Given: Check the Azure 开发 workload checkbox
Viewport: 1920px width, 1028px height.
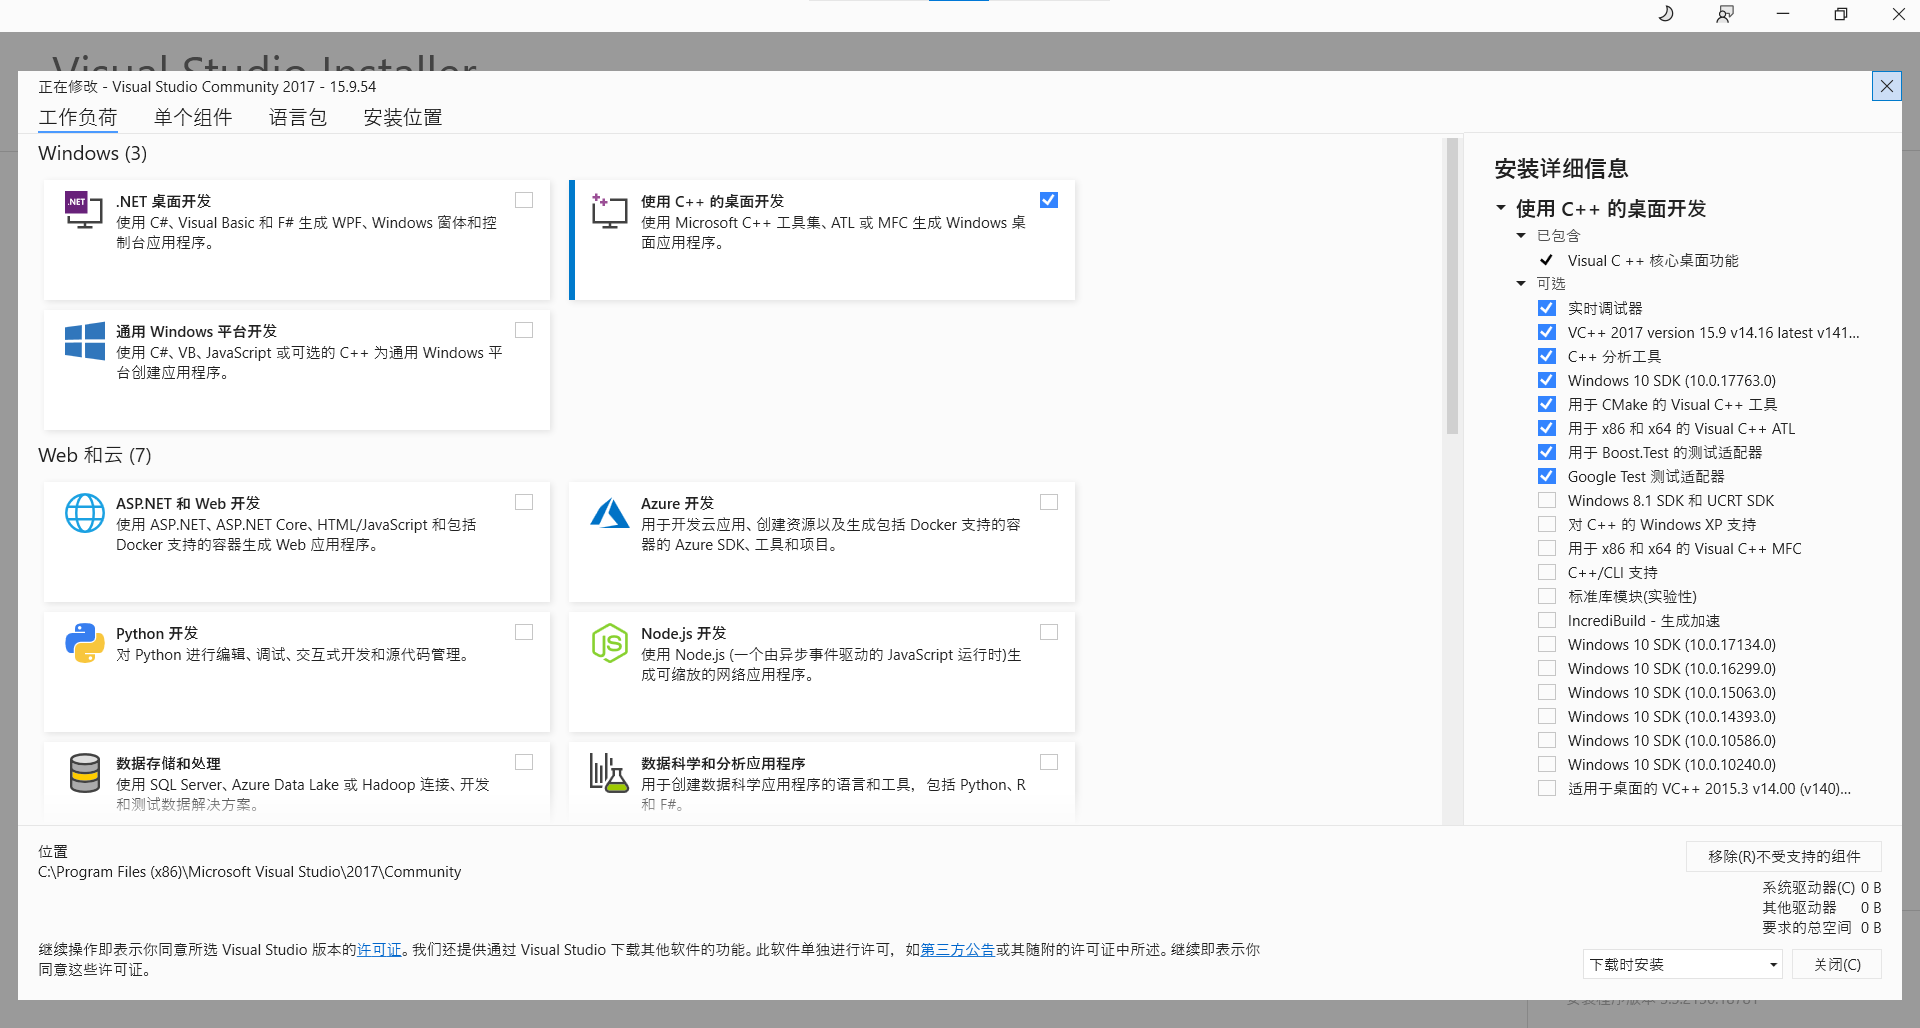Looking at the screenshot, I should coord(1049,502).
